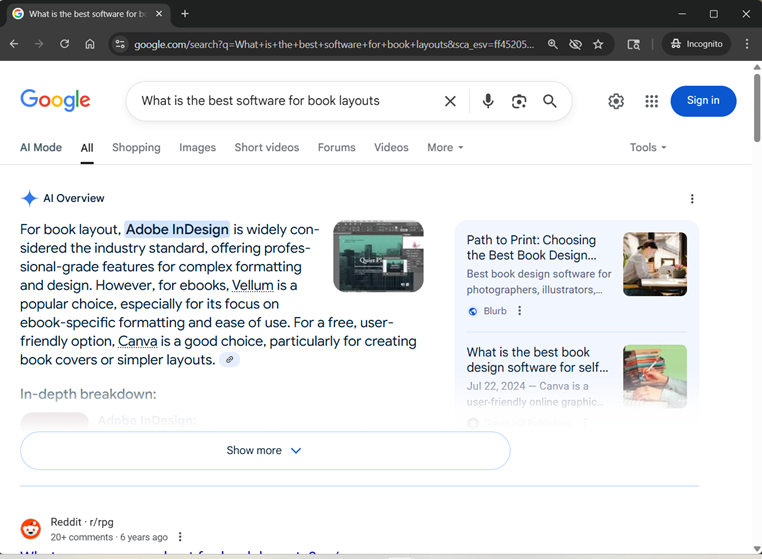Select the In-depth breakdown heading

pyautogui.click(x=88, y=394)
